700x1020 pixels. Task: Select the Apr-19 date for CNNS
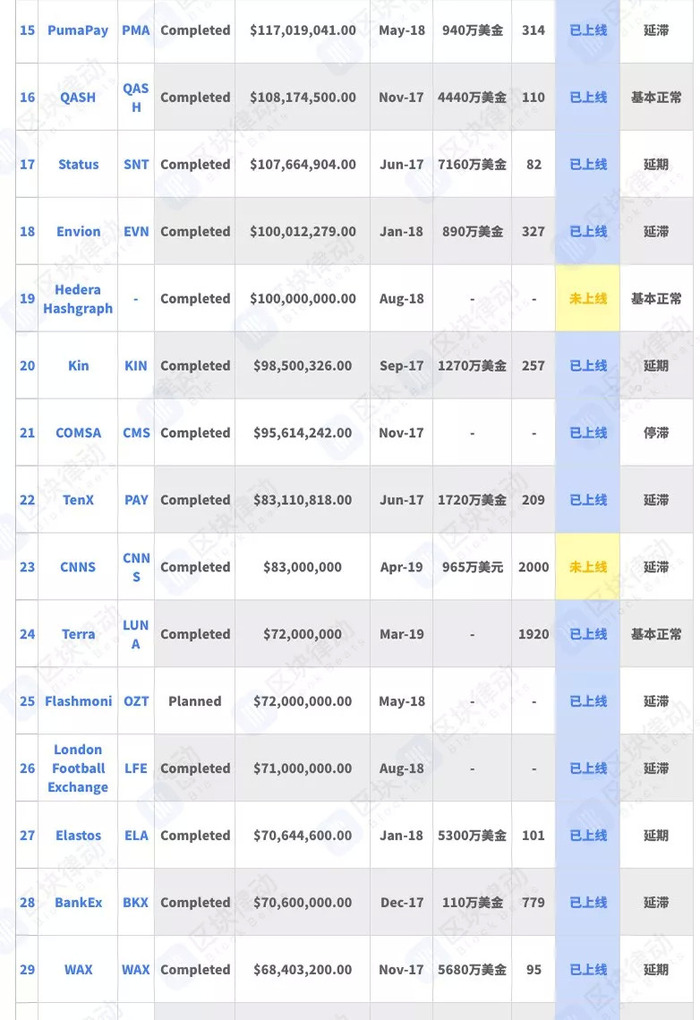(x=401, y=567)
